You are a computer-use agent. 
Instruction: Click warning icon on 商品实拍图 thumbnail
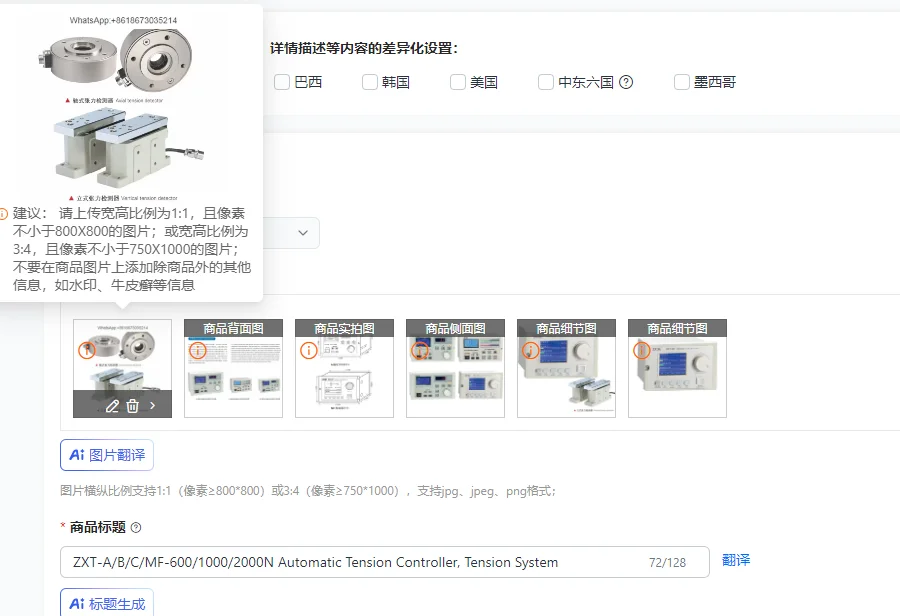(309, 350)
